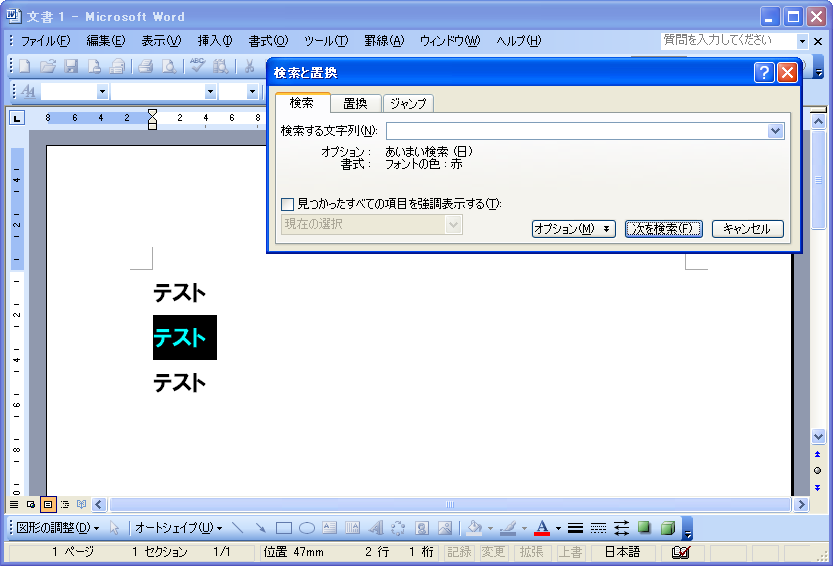Click the Line Style icon
Image resolution: width=833 pixels, height=566 pixels.
(x=575, y=528)
